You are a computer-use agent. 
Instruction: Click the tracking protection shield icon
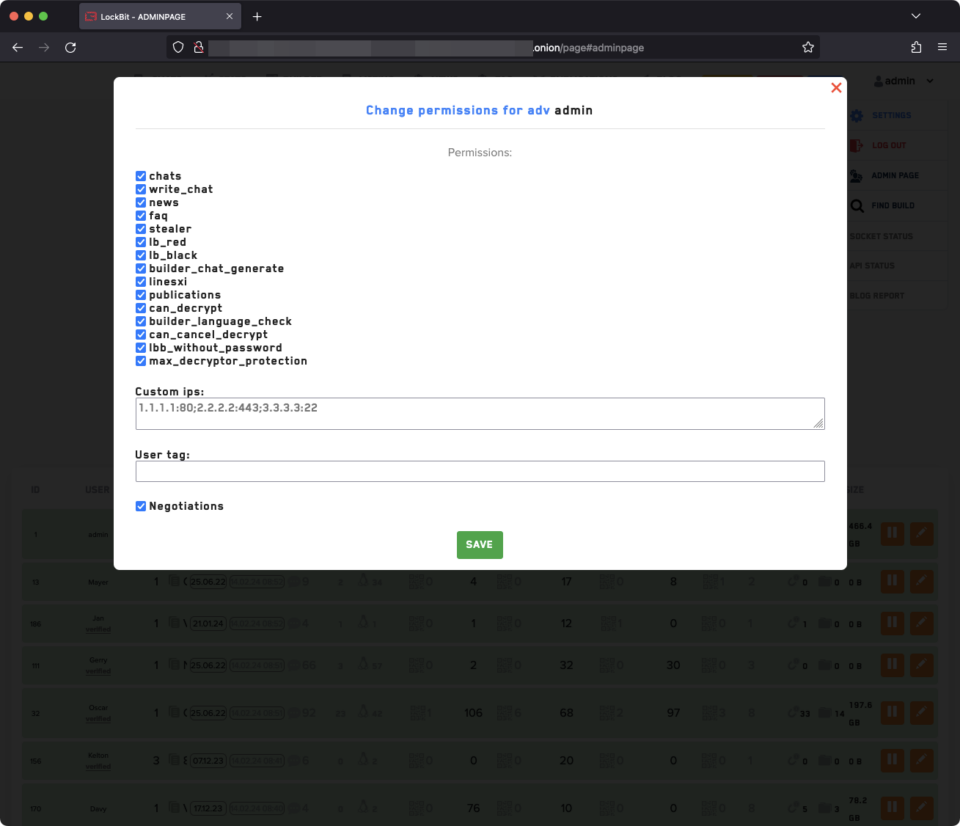coord(178,47)
